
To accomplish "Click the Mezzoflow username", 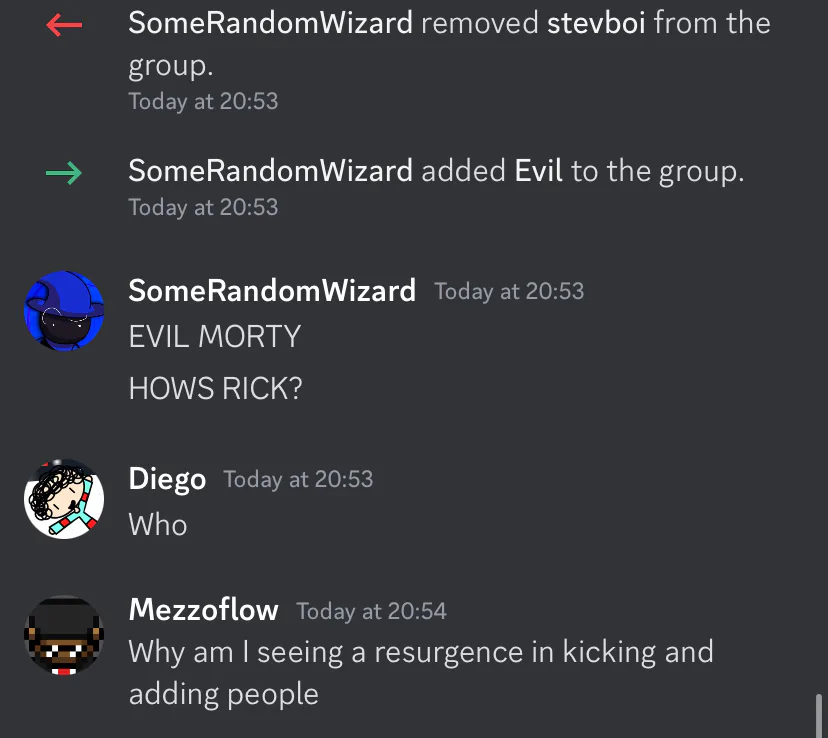I will [203, 610].
